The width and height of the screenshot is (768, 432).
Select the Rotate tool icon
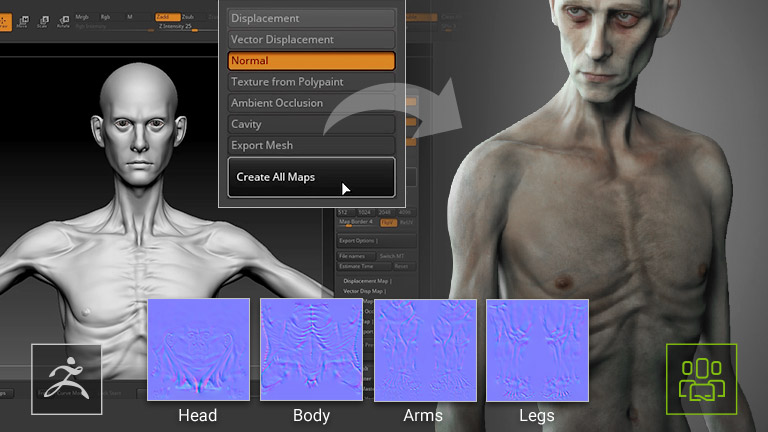tap(63, 20)
